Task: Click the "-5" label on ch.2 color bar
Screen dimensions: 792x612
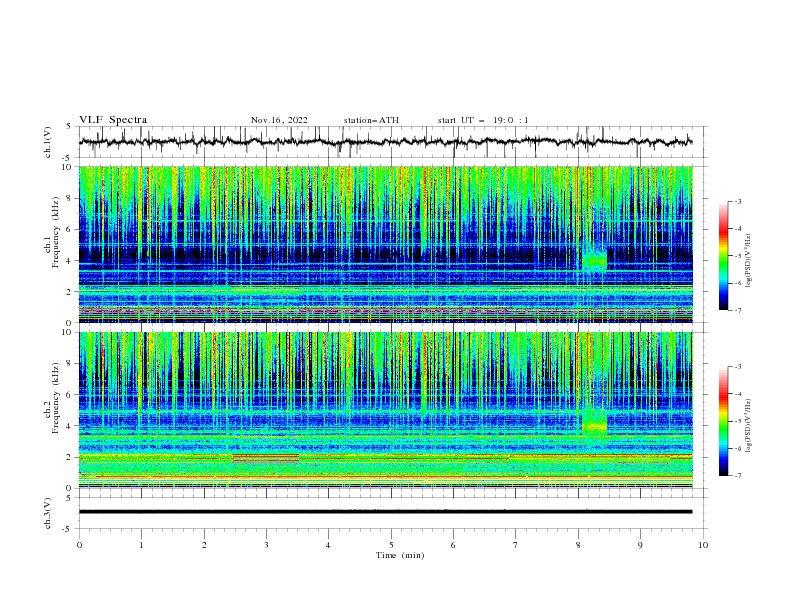Action: (738, 421)
